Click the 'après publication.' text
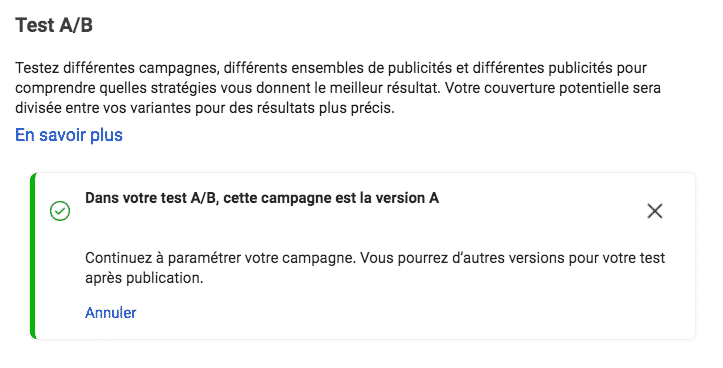 click(144, 278)
